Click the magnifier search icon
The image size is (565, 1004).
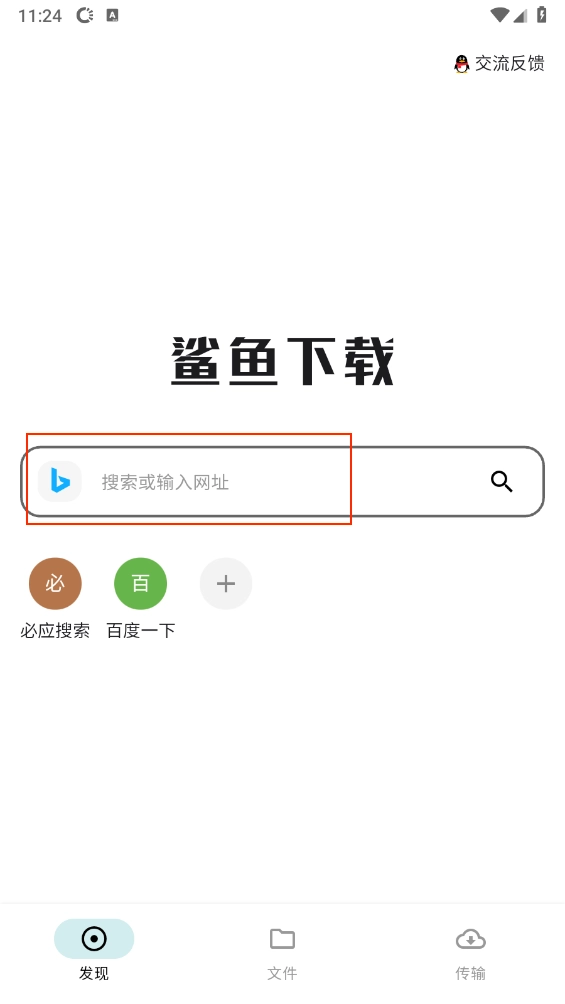click(502, 481)
